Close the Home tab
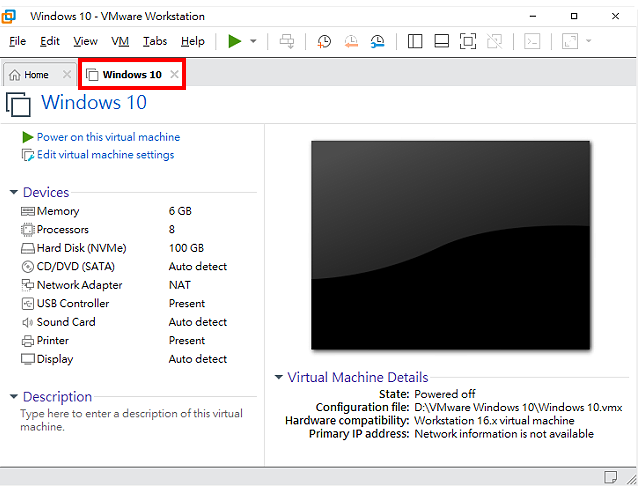The image size is (642, 488). tap(67, 75)
